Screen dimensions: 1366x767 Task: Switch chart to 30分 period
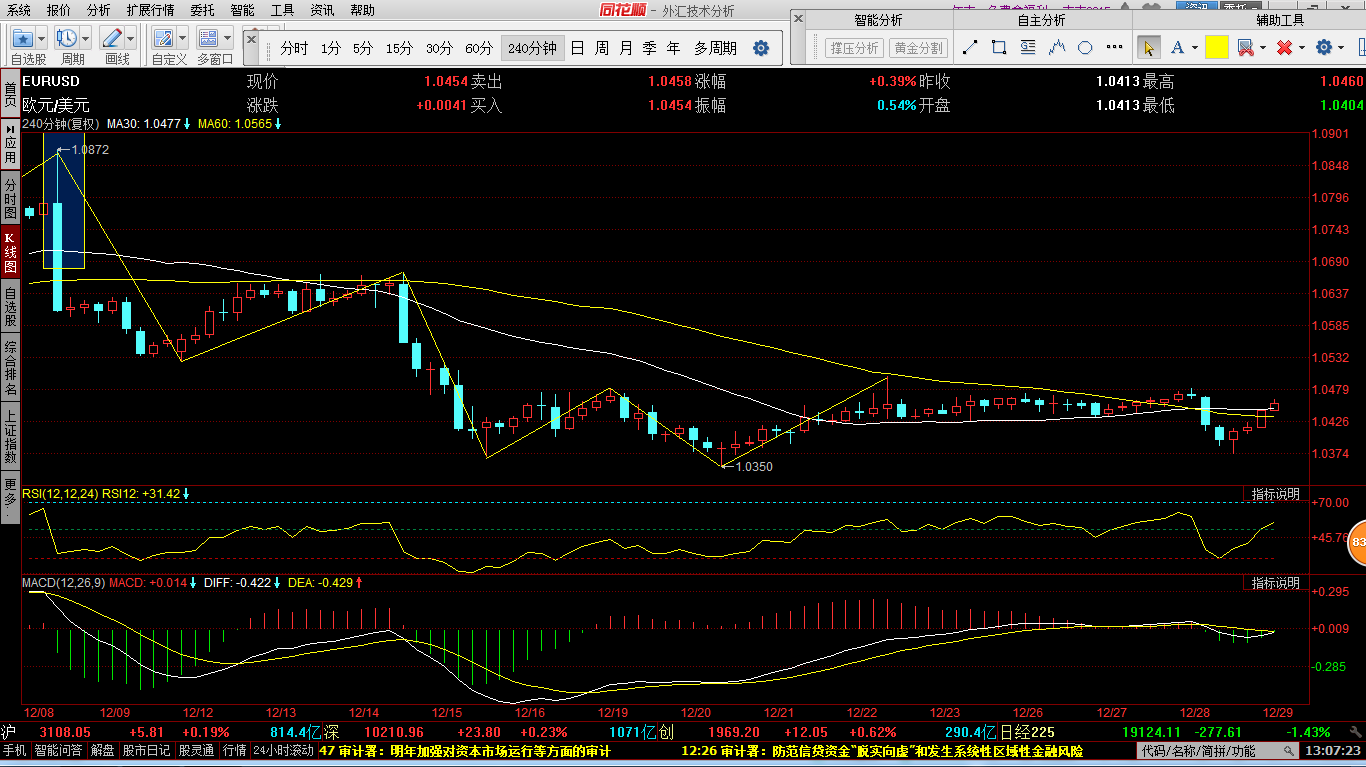[439, 48]
